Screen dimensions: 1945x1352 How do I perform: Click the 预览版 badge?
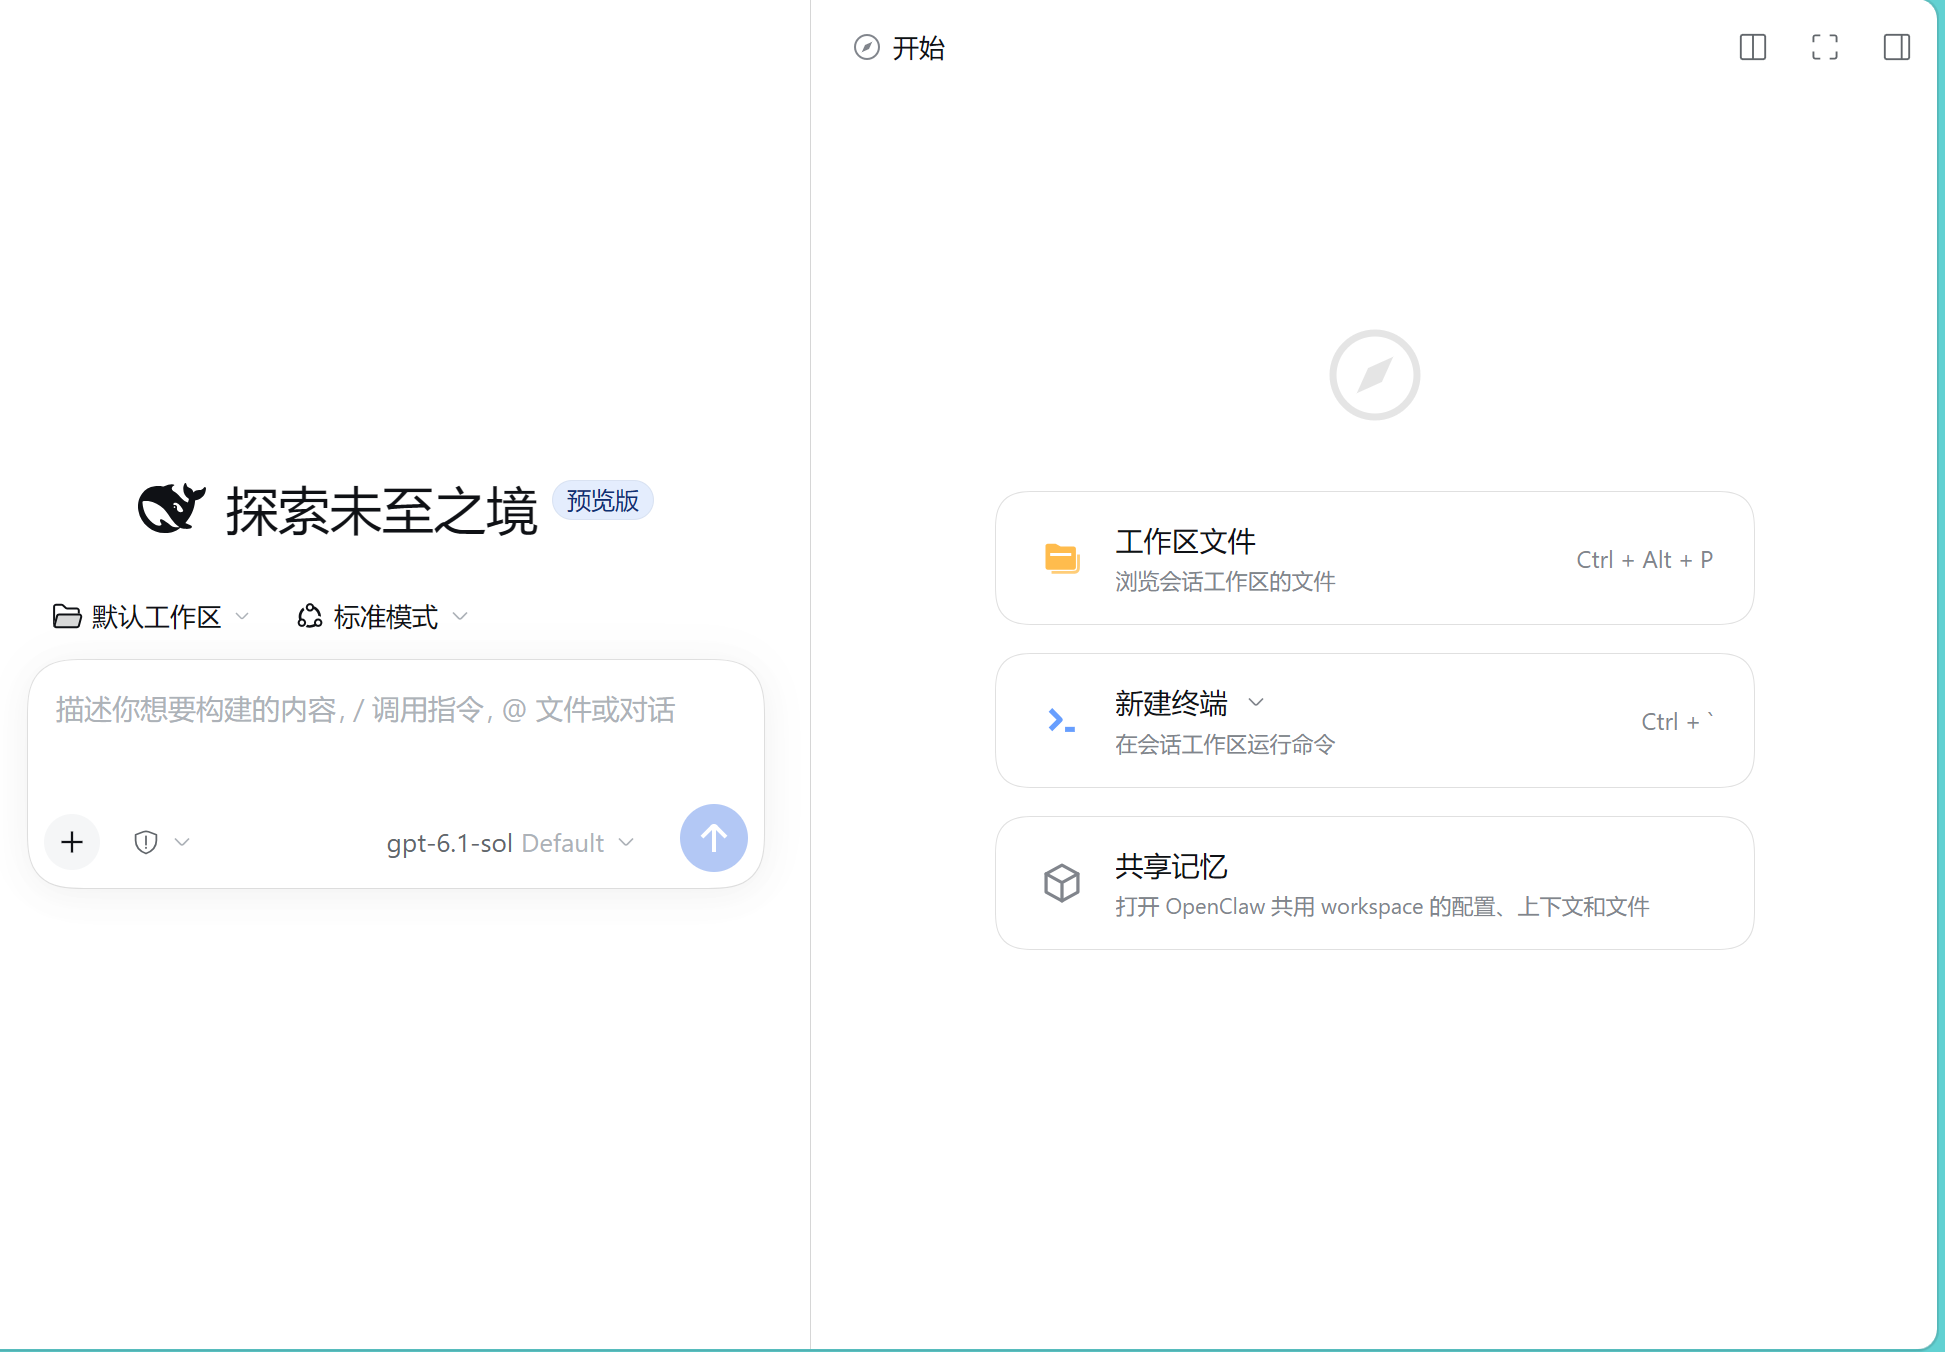pos(603,500)
